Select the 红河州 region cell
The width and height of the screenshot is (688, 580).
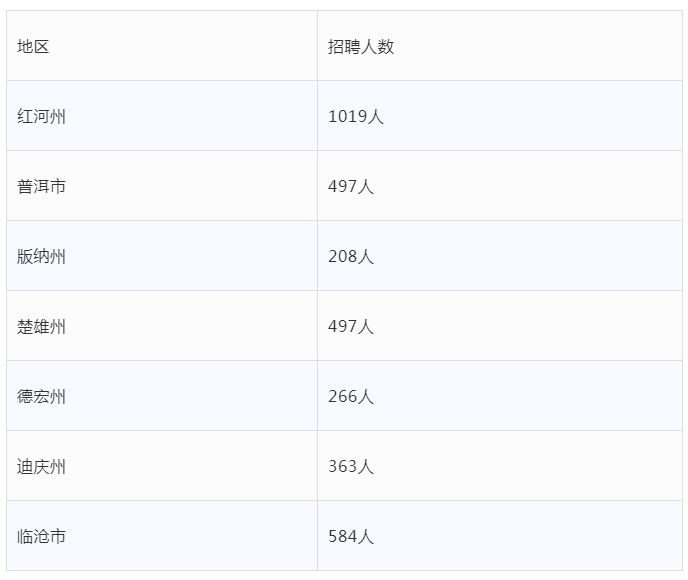pyautogui.click(x=41, y=117)
